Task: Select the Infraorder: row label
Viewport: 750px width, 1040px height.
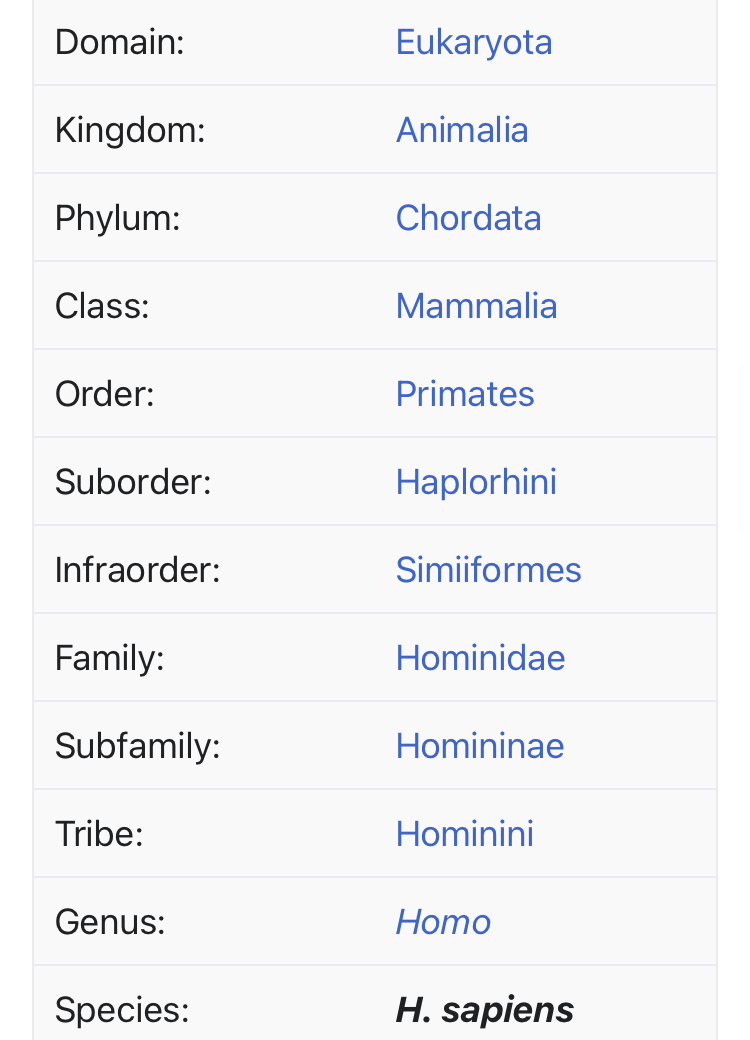Action: tap(137, 570)
